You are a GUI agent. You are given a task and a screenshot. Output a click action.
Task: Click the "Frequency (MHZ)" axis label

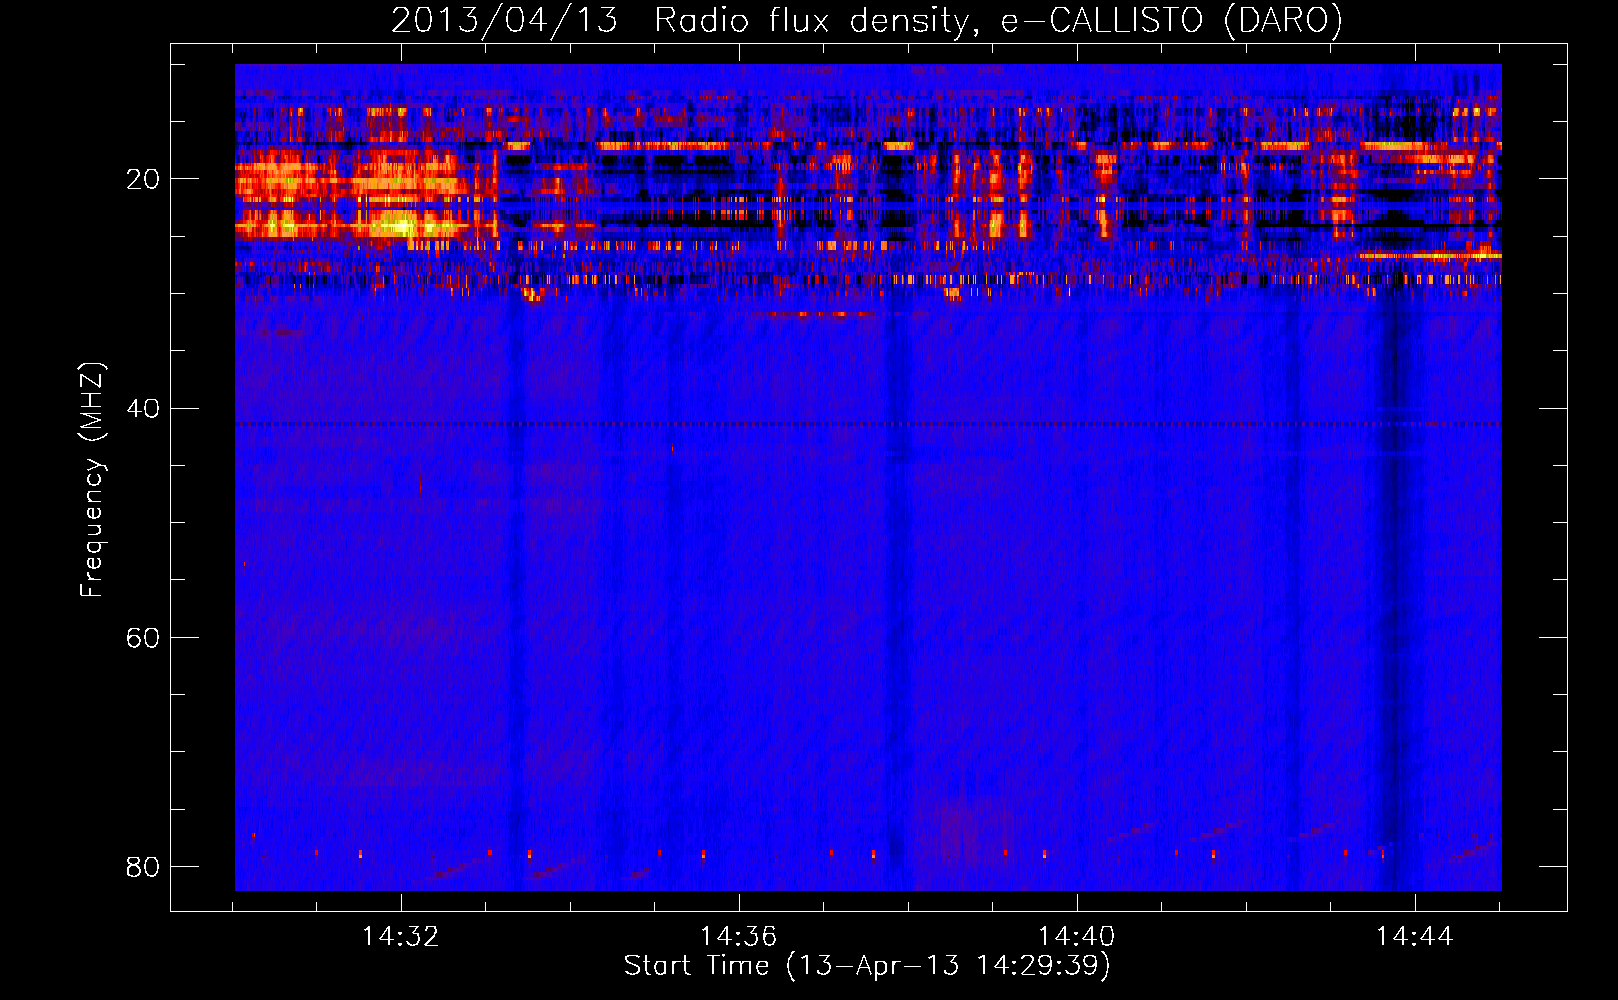tap(92, 480)
